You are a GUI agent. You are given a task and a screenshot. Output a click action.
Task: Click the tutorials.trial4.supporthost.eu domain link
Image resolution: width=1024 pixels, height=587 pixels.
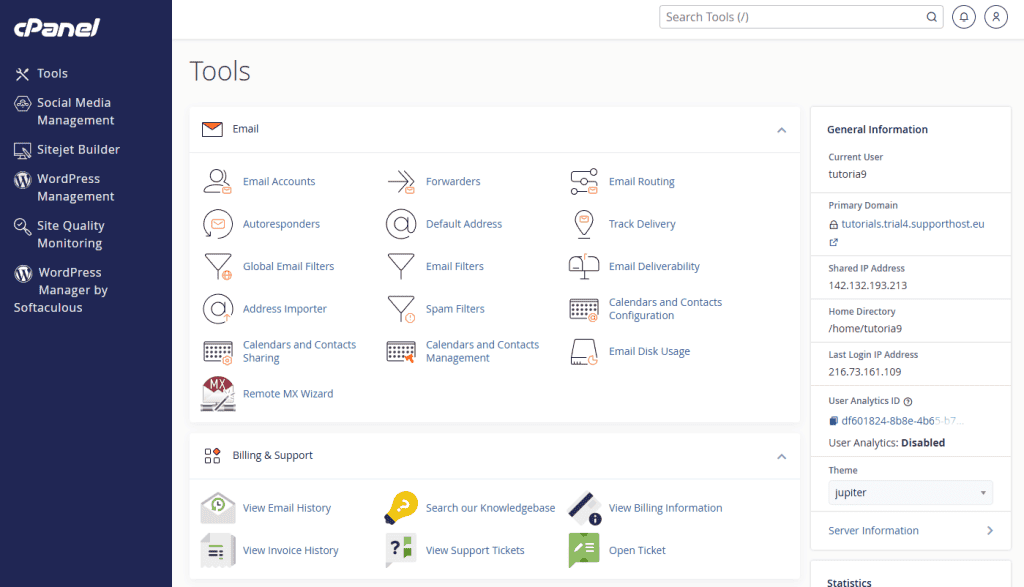[x=912, y=224]
